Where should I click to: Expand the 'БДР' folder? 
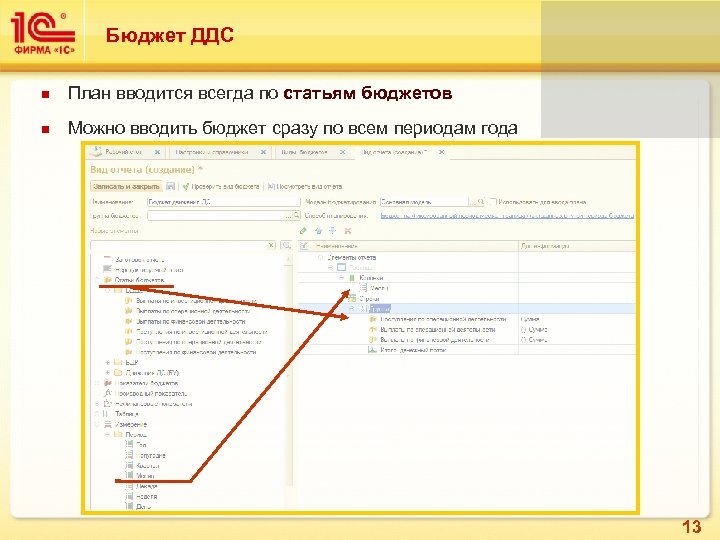(x=107, y=362)
